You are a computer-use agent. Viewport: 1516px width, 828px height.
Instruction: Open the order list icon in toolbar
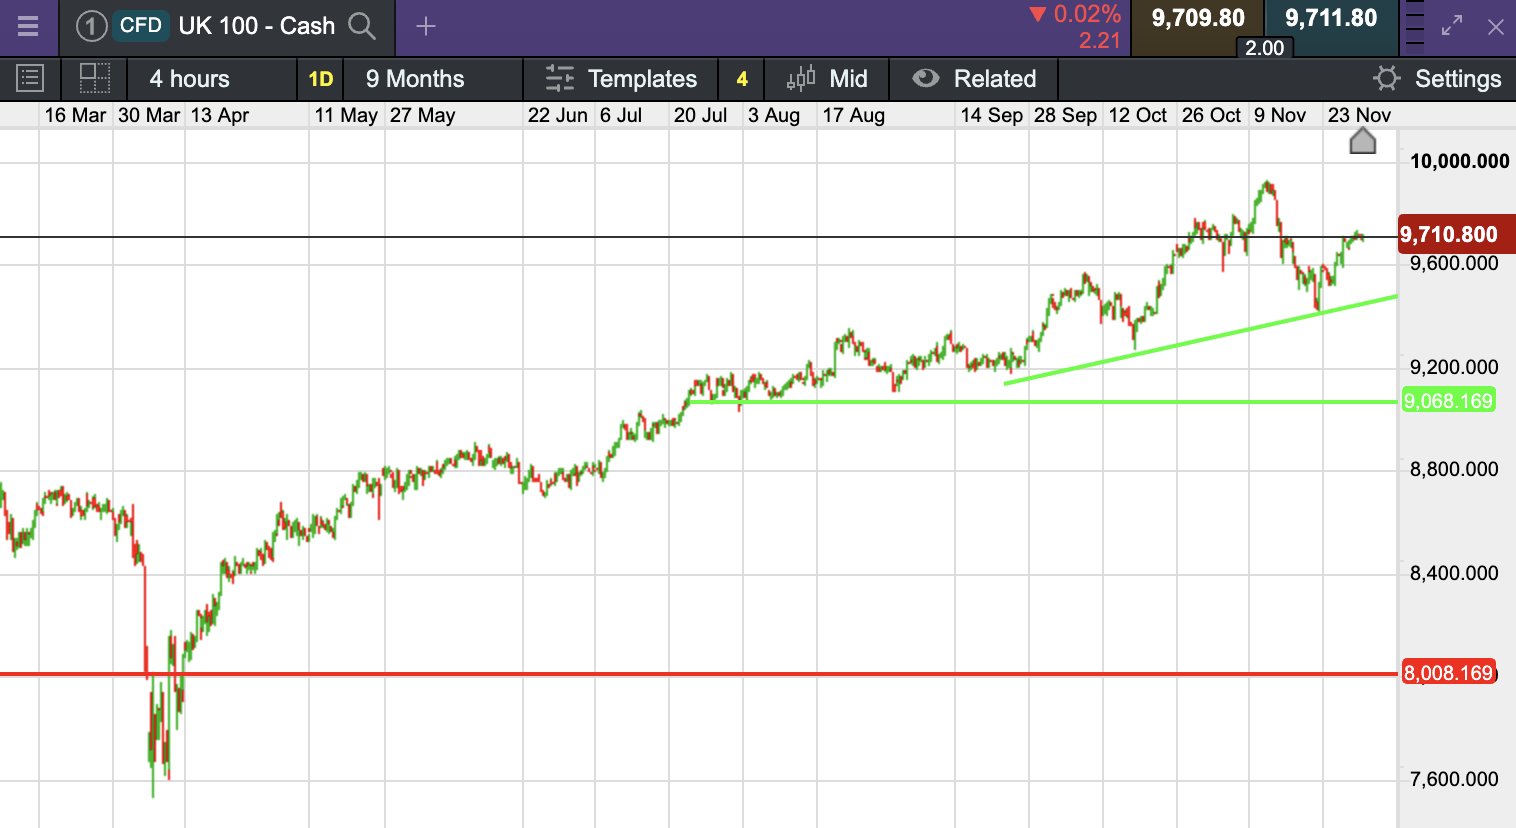(x=30, y=78)
